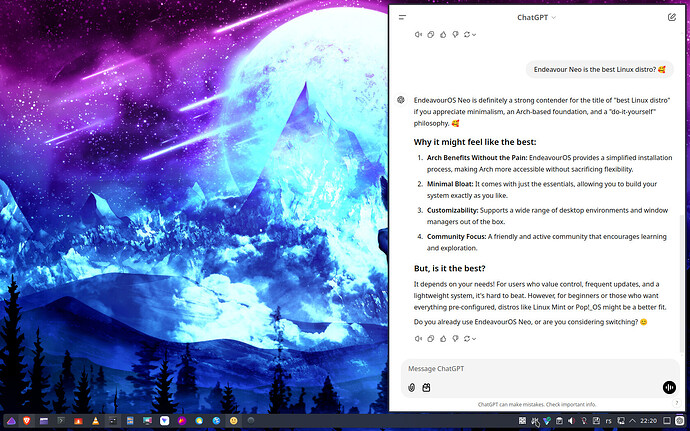Open the purple triangle application launcher in taskbar
This screenshot has width=690, height=431.
(x=11, y=421)
